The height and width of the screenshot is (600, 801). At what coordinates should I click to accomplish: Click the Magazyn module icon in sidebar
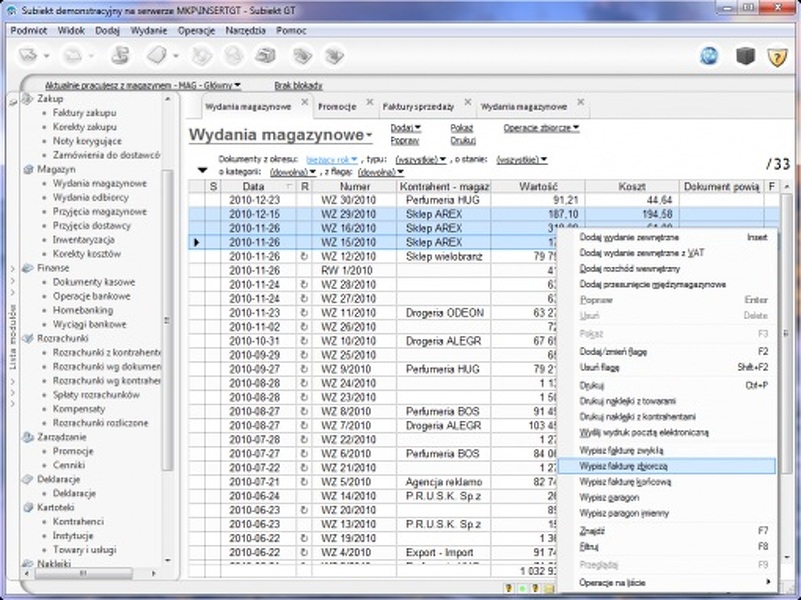point(27,169)
